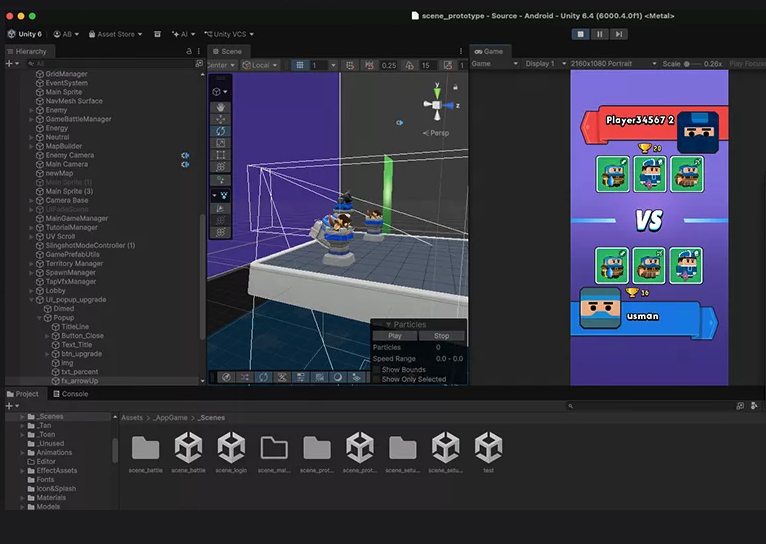Expand the GameBattleManager hierarchy item

tap(31, 119)
